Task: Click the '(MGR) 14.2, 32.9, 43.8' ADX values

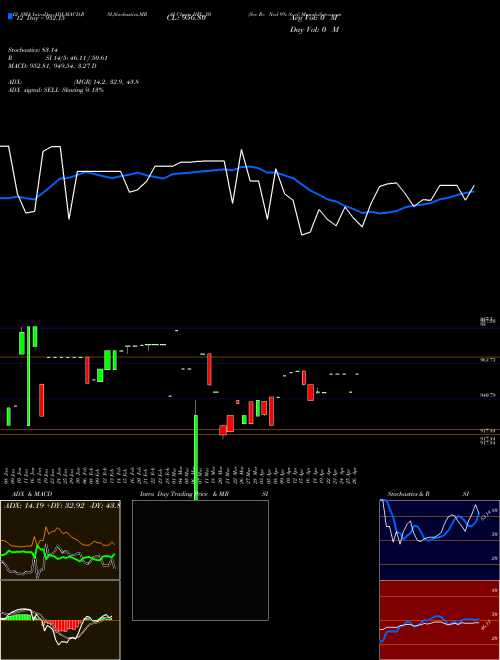Action: pyautogui.click(x=106, y=82)
